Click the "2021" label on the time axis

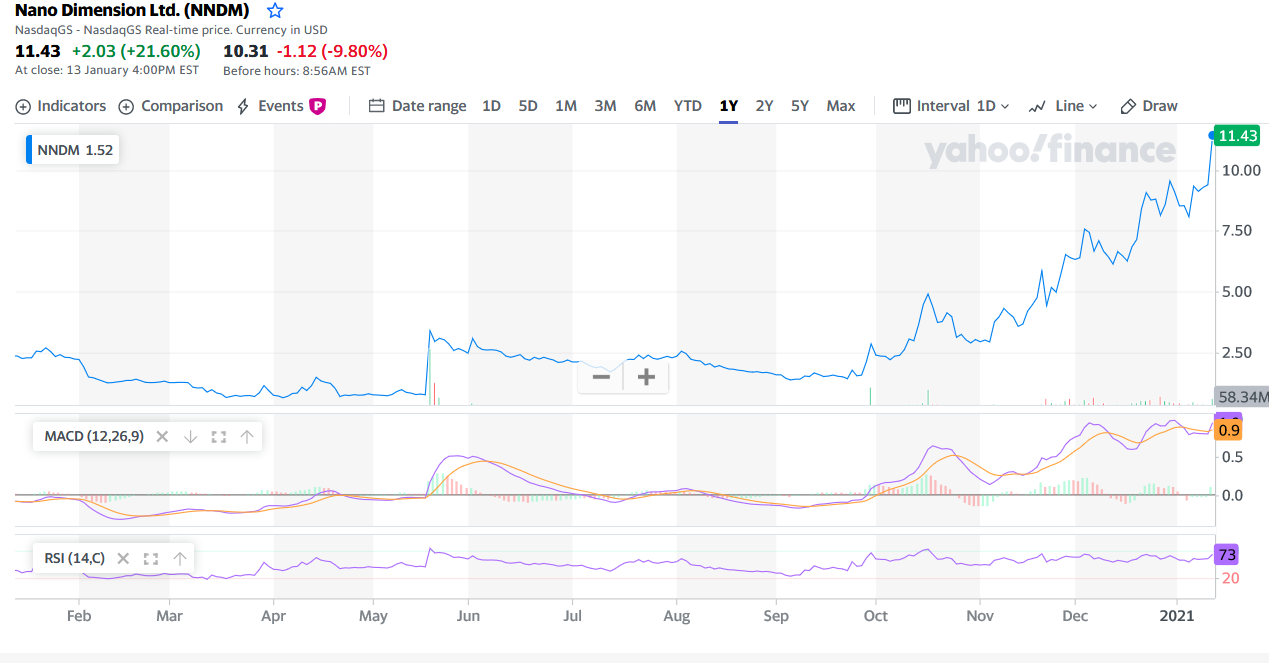tap(1178, 616)
